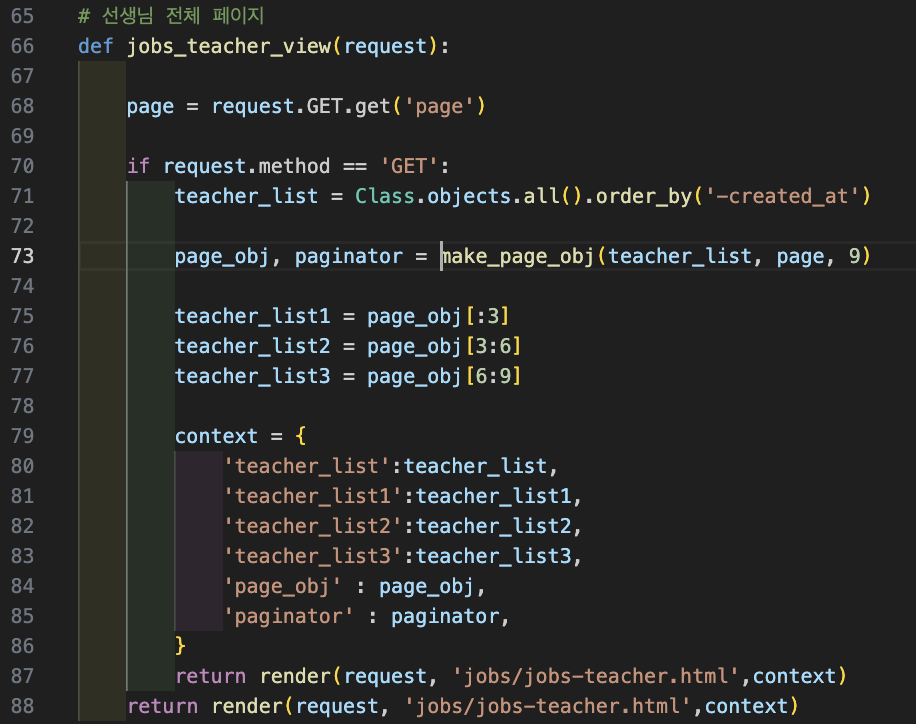The image size is (916, 724).
Task: Click the closing brace on line 86
Action: (x=180, y=646)
